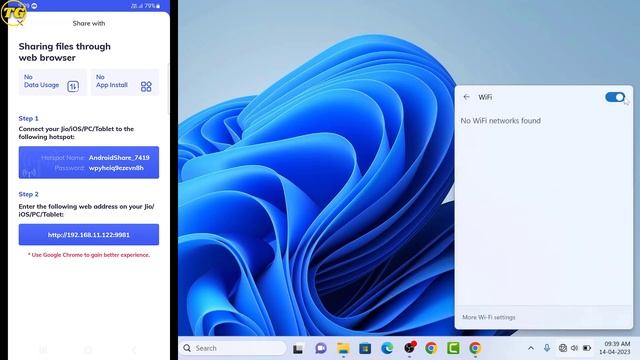The width and height of the screenshot is (640, 360).
Task: Click the Sharing files through web browser heading
Action: [64, 52]
